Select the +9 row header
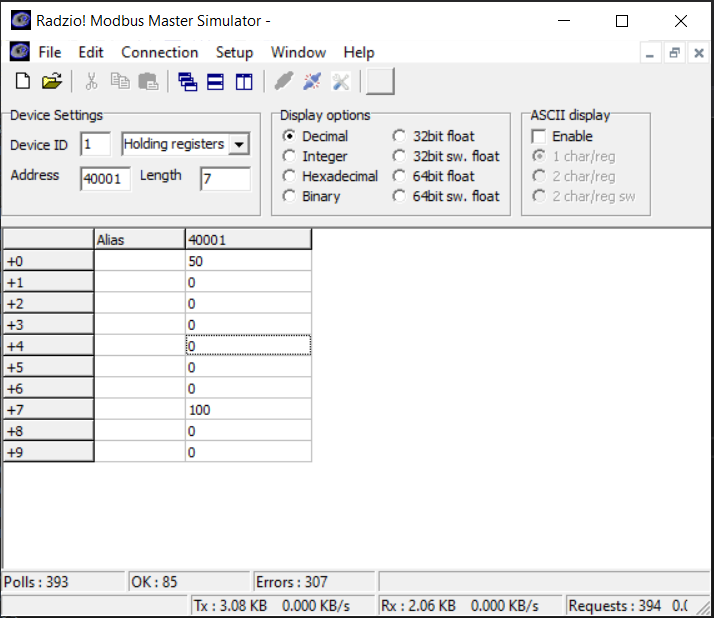This screenshot has height=618, width=714. coord(48,452)
